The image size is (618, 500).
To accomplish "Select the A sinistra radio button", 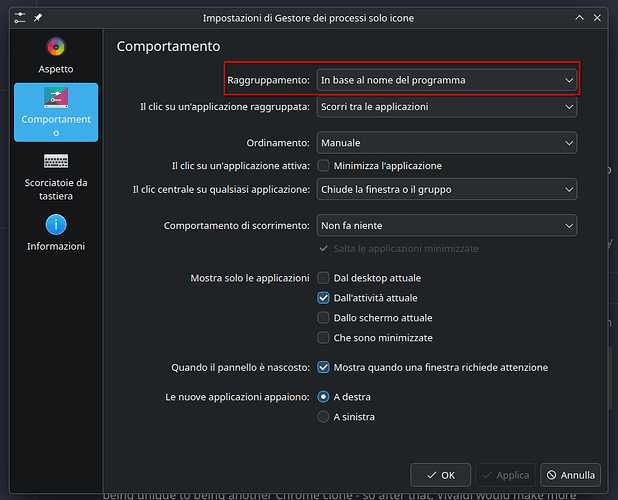I will (323, 417).
